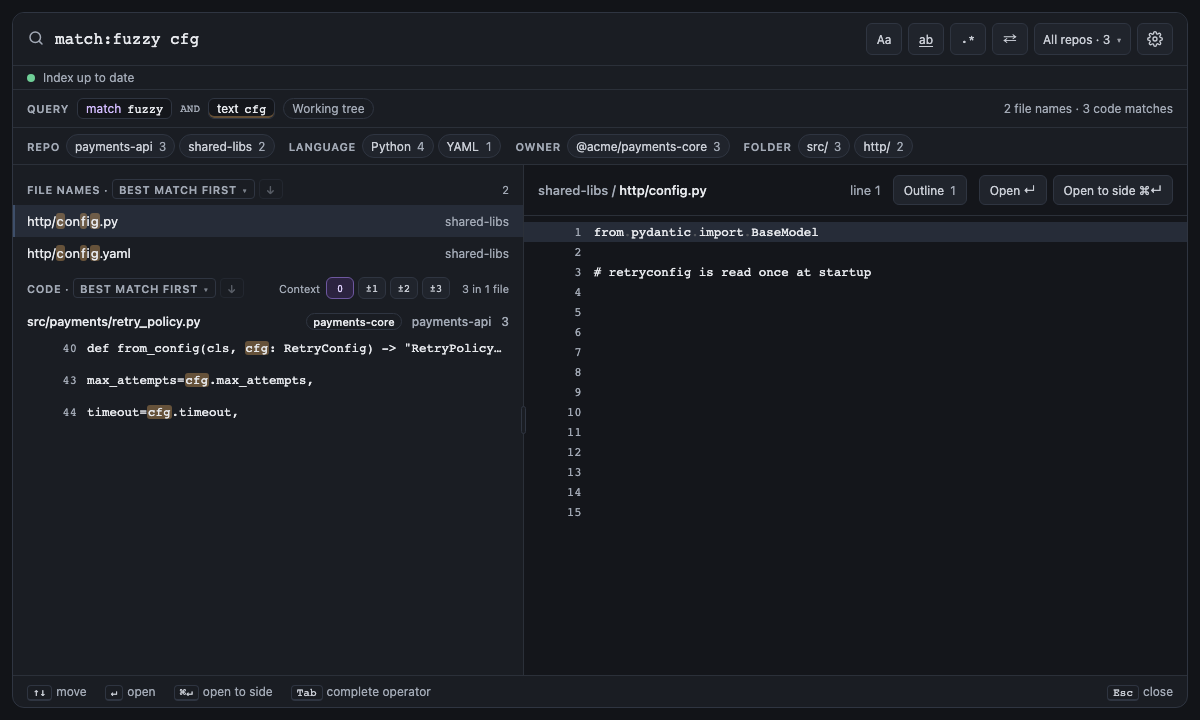1200x720 pixels.
Task: Click the Esc close hint
Action: tap(1140, 692)
